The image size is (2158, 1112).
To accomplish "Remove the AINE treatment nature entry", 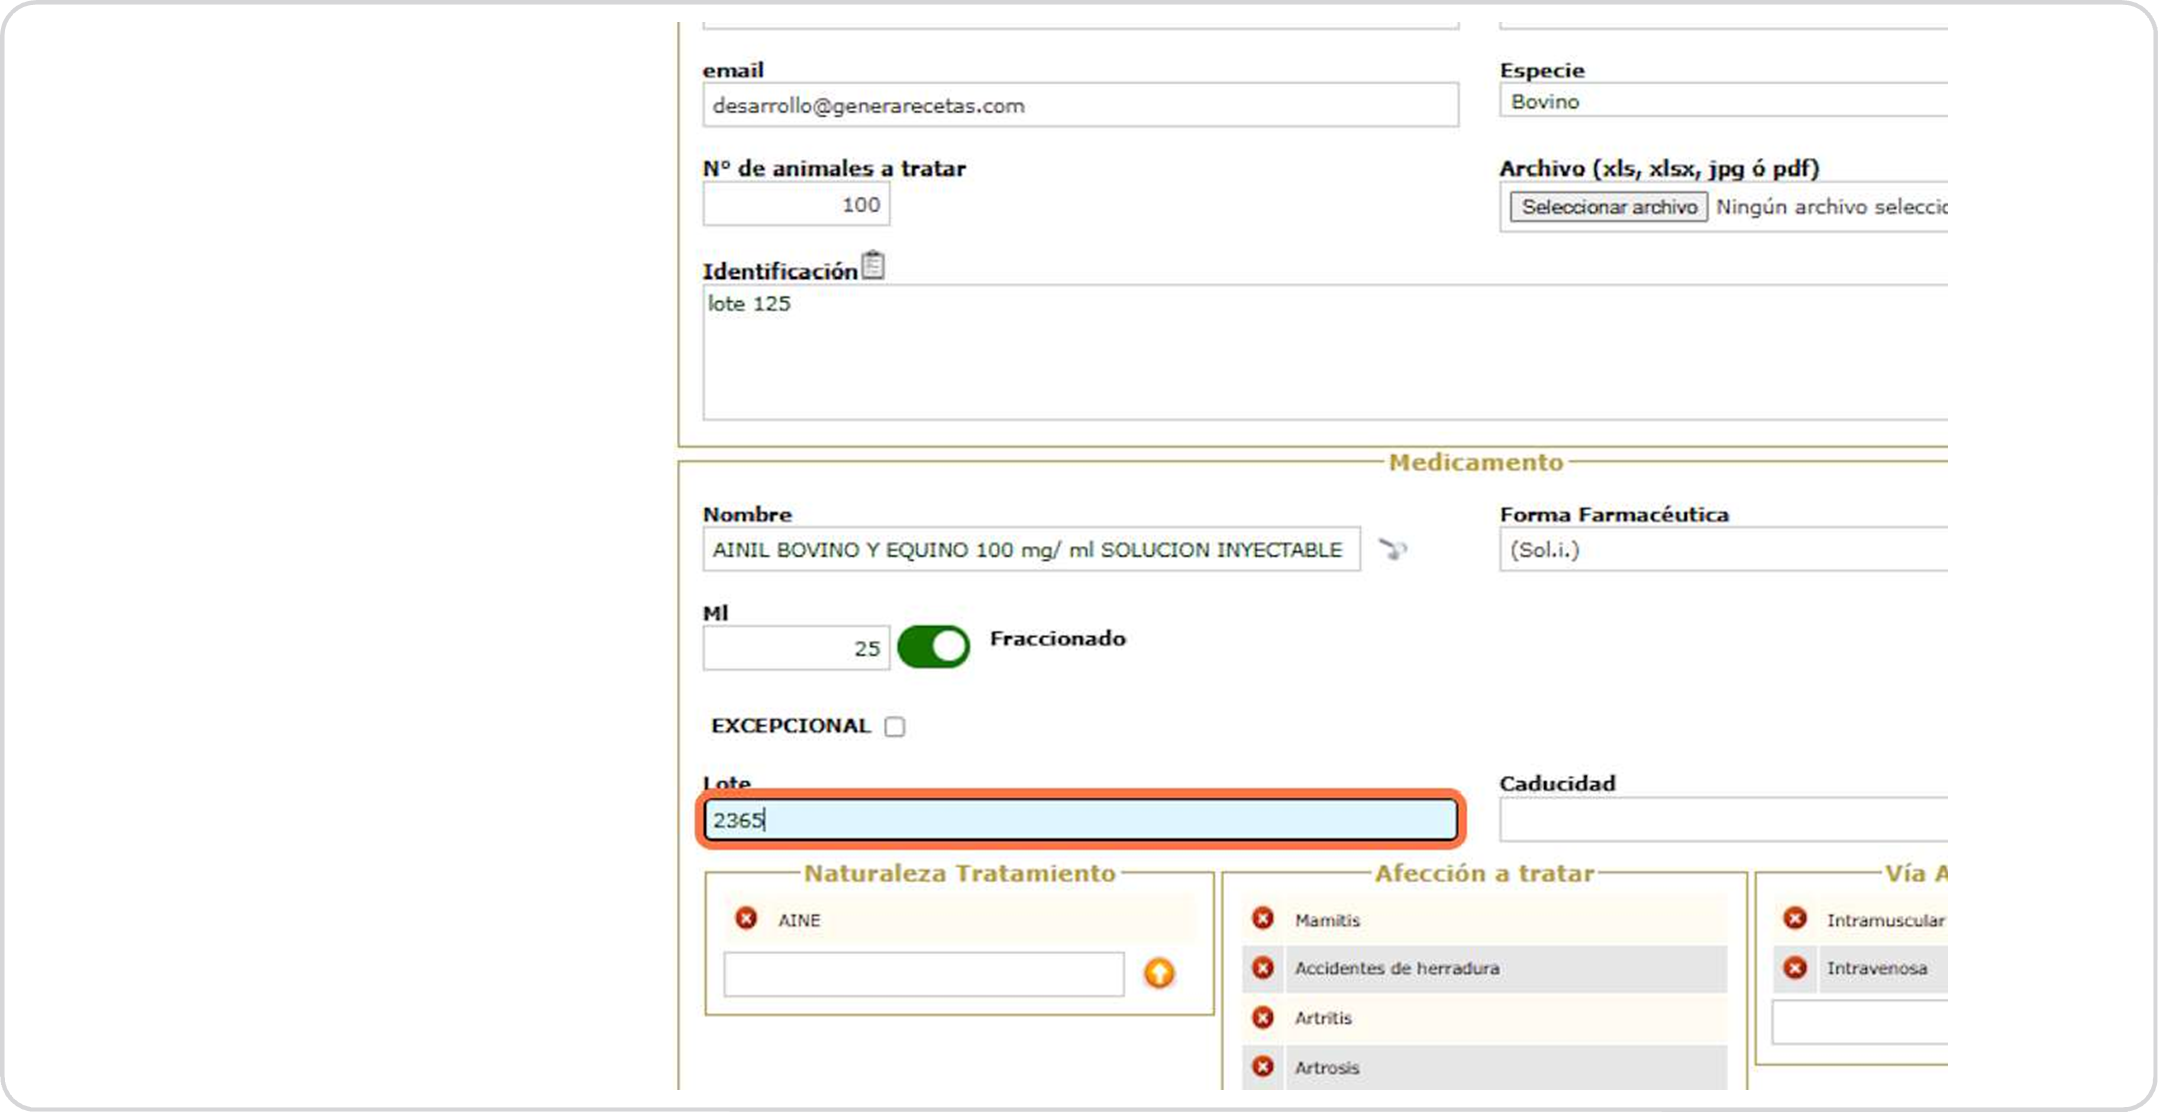I will coord(746,918).
